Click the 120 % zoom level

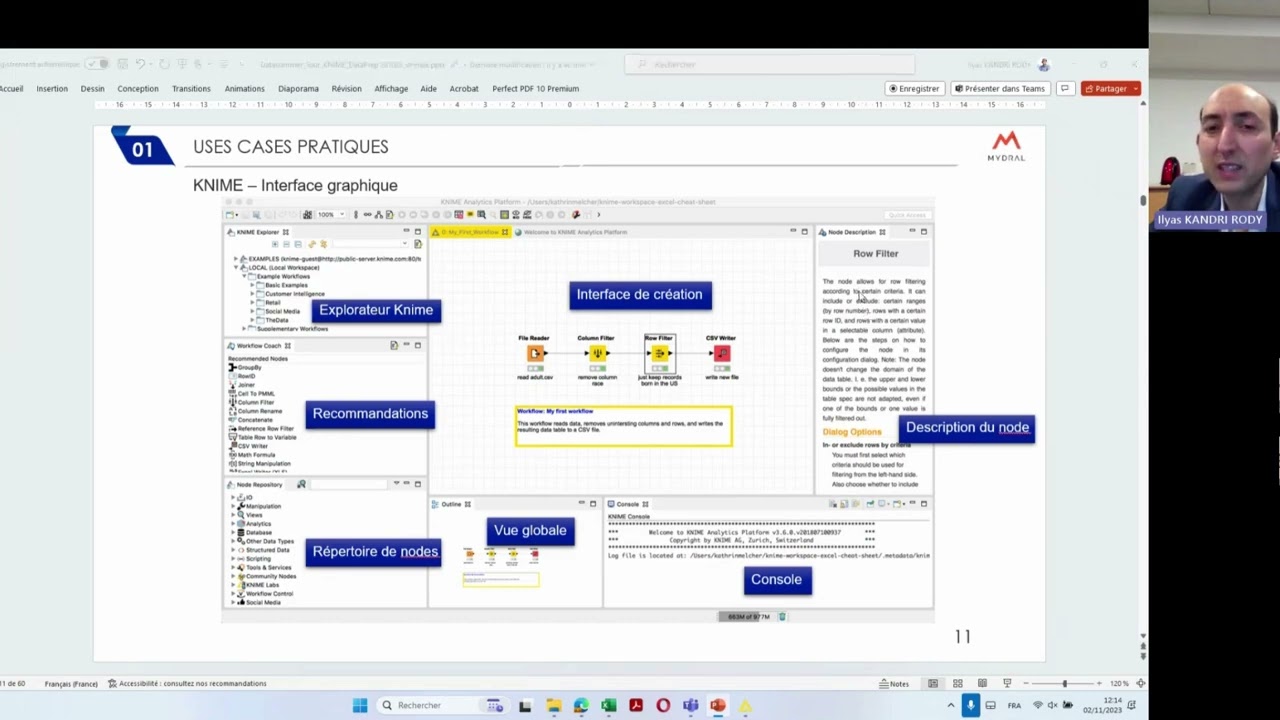coord(1118,684)
